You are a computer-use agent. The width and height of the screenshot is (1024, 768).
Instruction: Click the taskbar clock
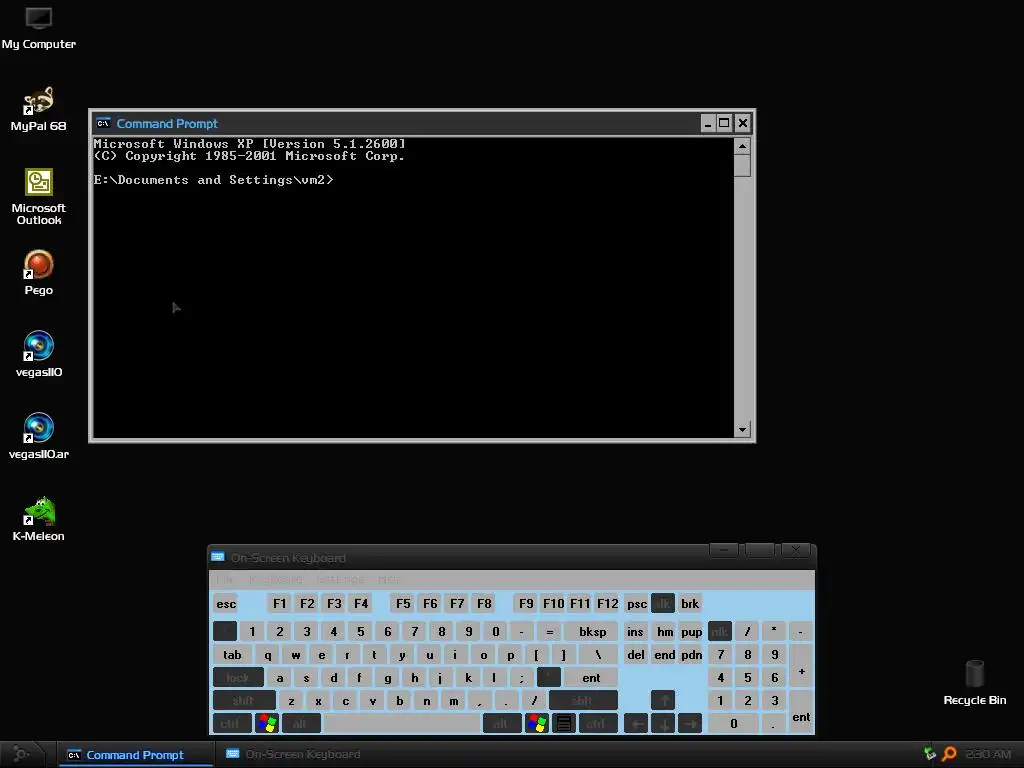pyautogui.click(x=987, y=754)
